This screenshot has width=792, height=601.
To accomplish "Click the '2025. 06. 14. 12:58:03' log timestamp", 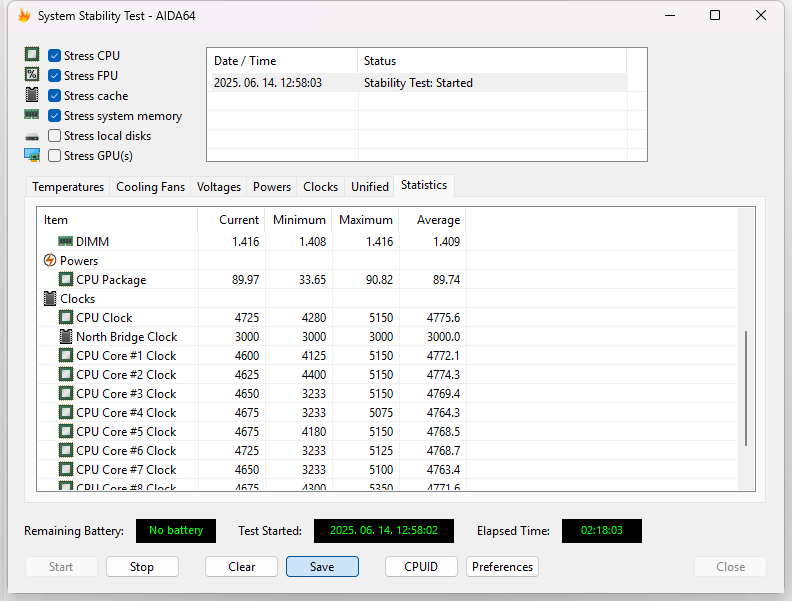I will click(x=268, y=83).
